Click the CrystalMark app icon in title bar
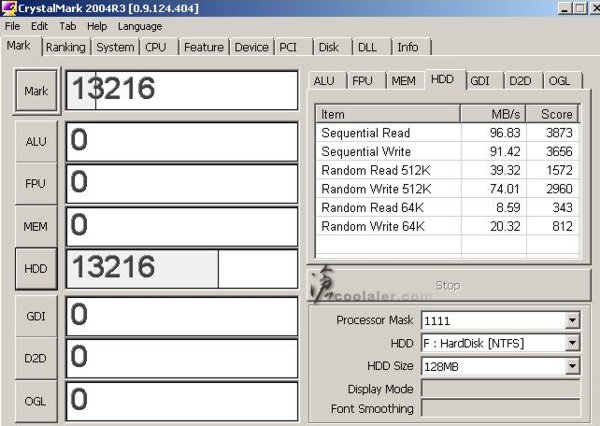Screen dimensions: 600x426 pyautogui.click(x=9, y=8)
